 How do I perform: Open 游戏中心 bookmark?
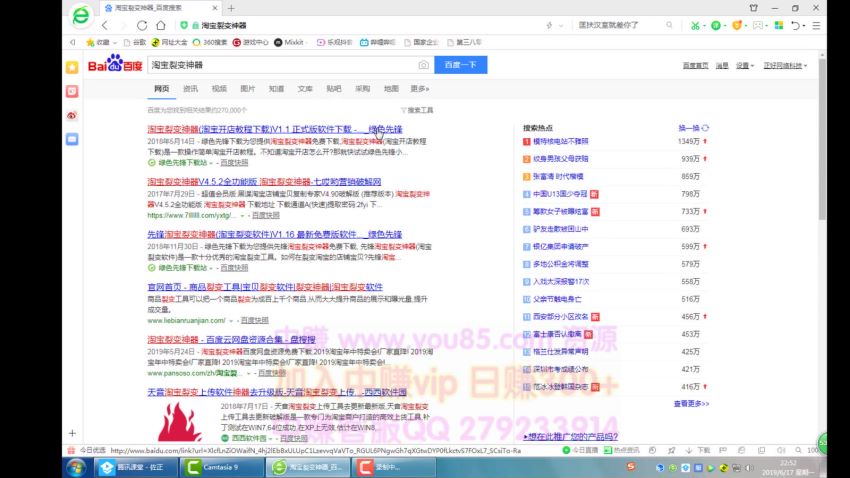point(250,42)
